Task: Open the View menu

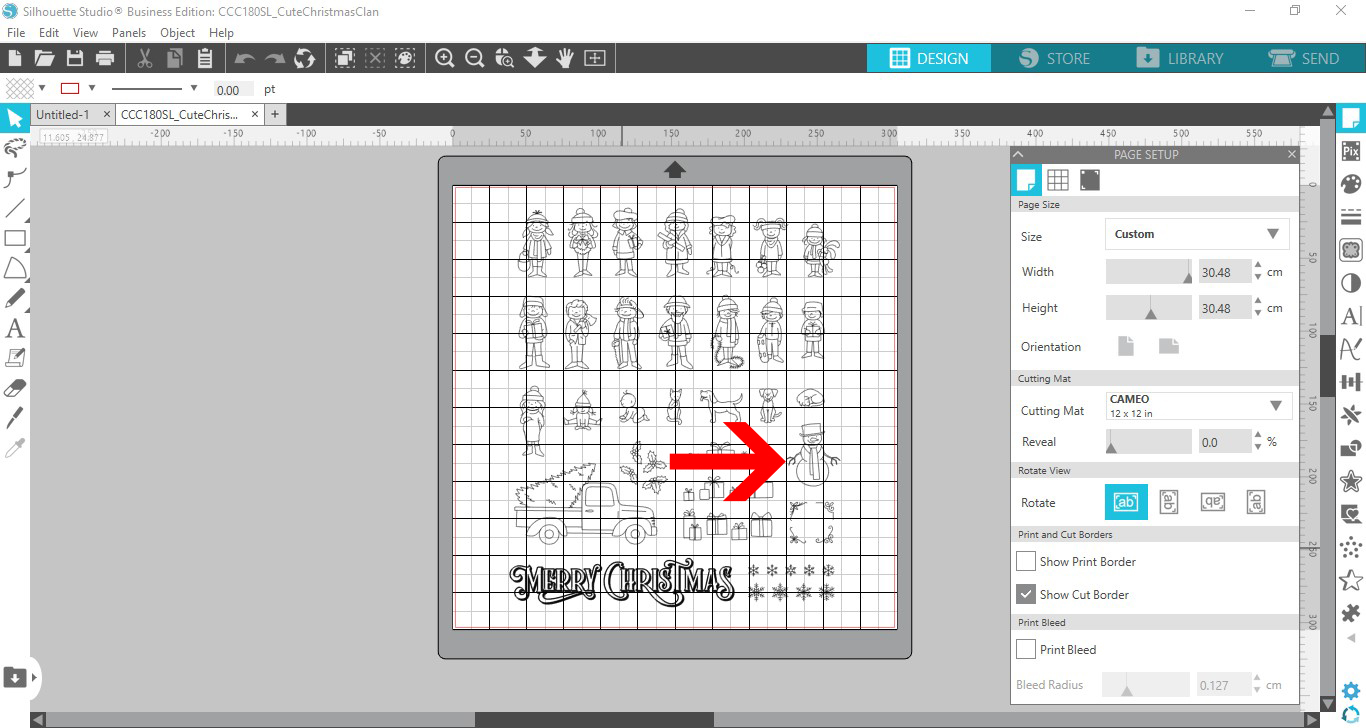Action: click(85, 32)
